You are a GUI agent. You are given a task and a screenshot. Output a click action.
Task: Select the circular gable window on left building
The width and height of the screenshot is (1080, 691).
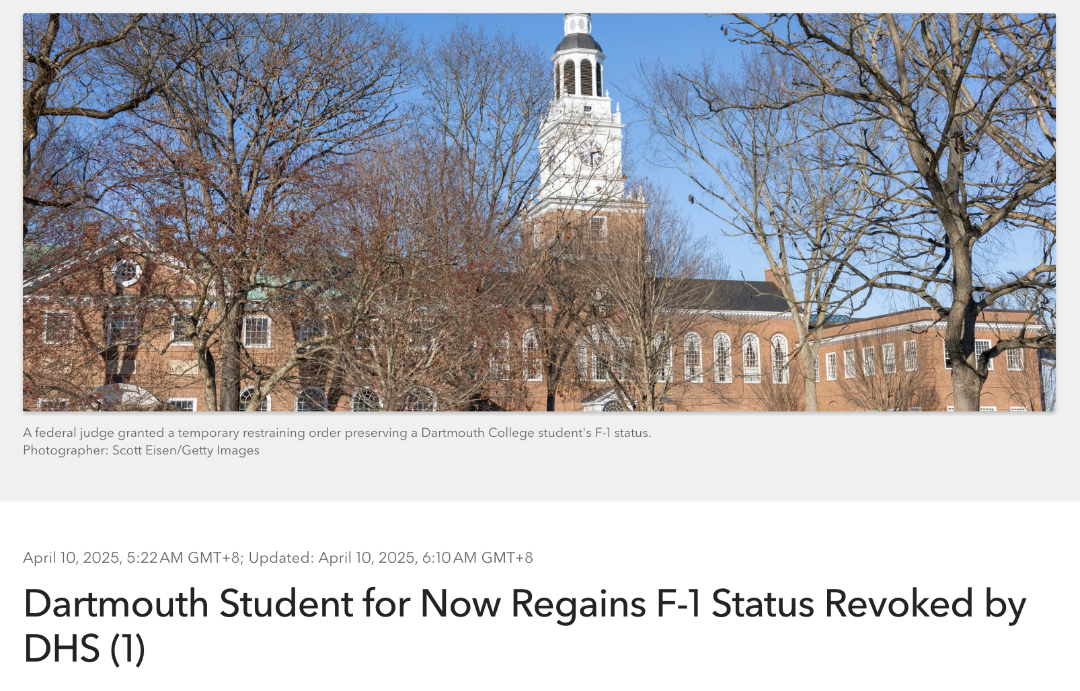(x=126, y=271)
